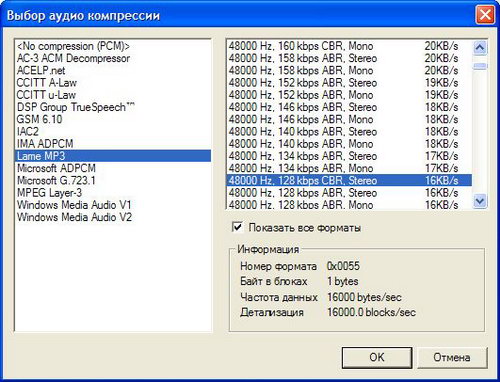Screen dimensions: 500x382
Task: Pick 48000 Hz 134 kbps ABR Stereo
Action: (x=349, y=156)
